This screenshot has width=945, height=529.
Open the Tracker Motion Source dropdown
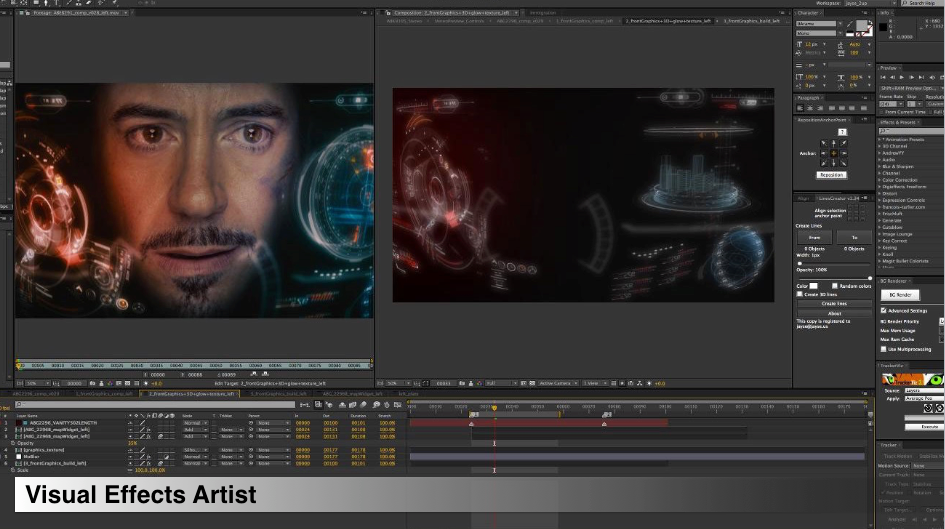pyautogui.click(x=926, y=466)
